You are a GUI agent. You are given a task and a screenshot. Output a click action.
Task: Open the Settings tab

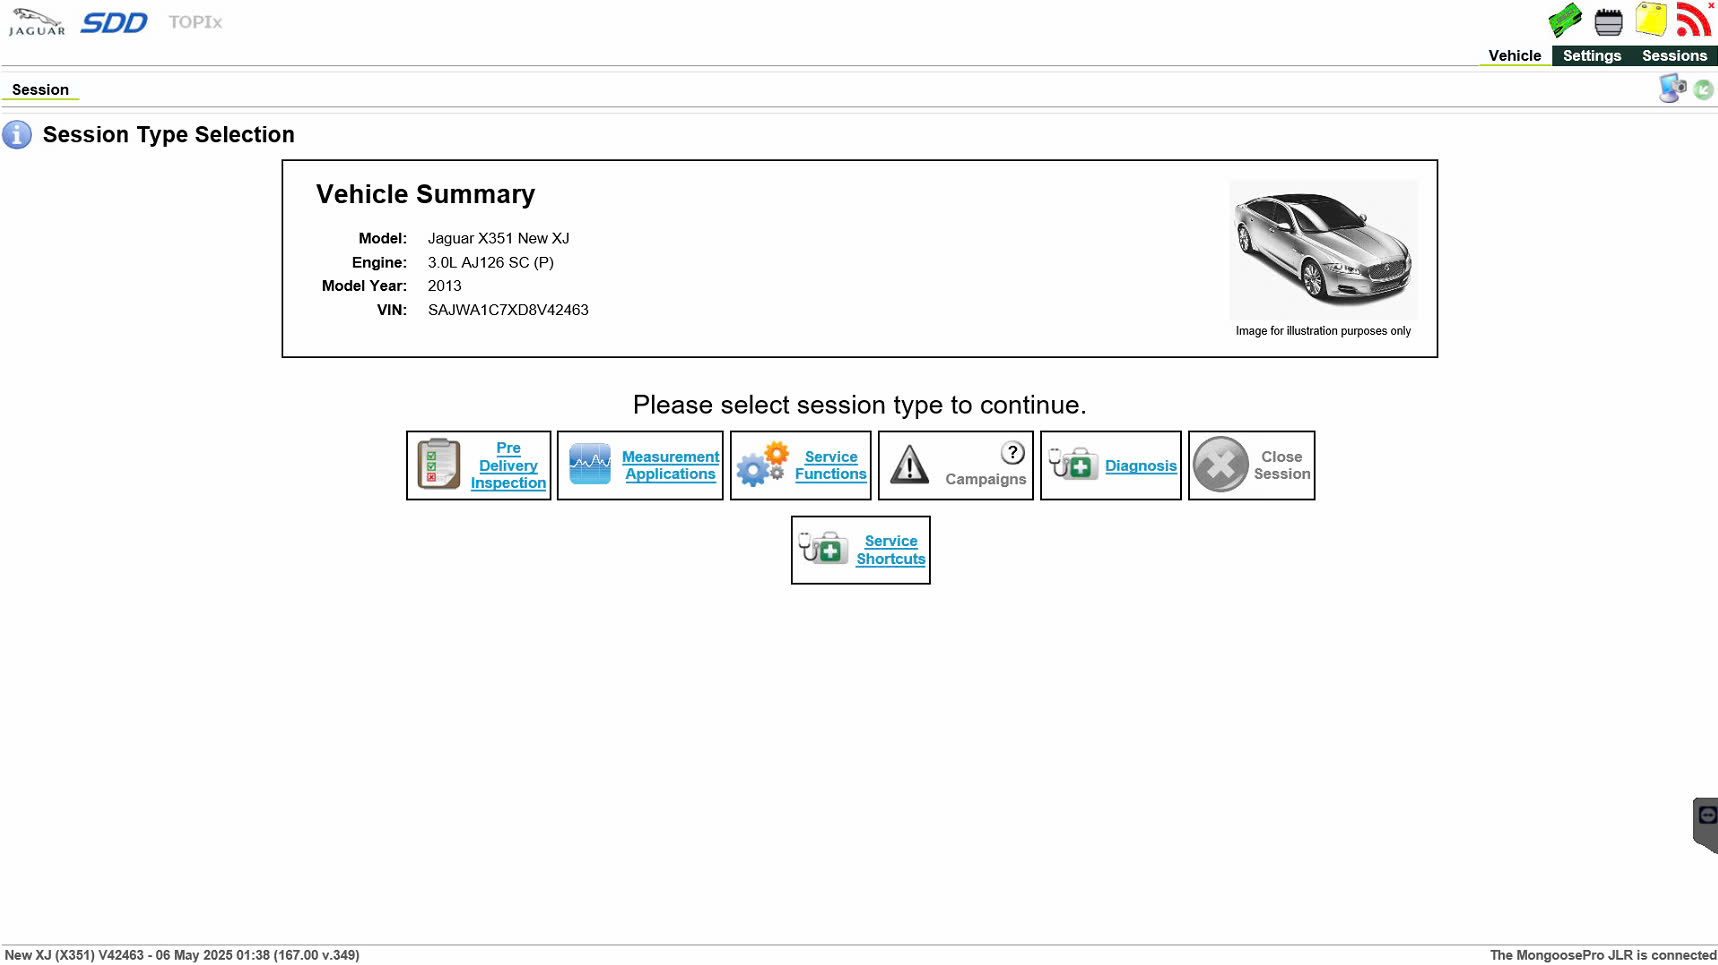click(1591, 56)
